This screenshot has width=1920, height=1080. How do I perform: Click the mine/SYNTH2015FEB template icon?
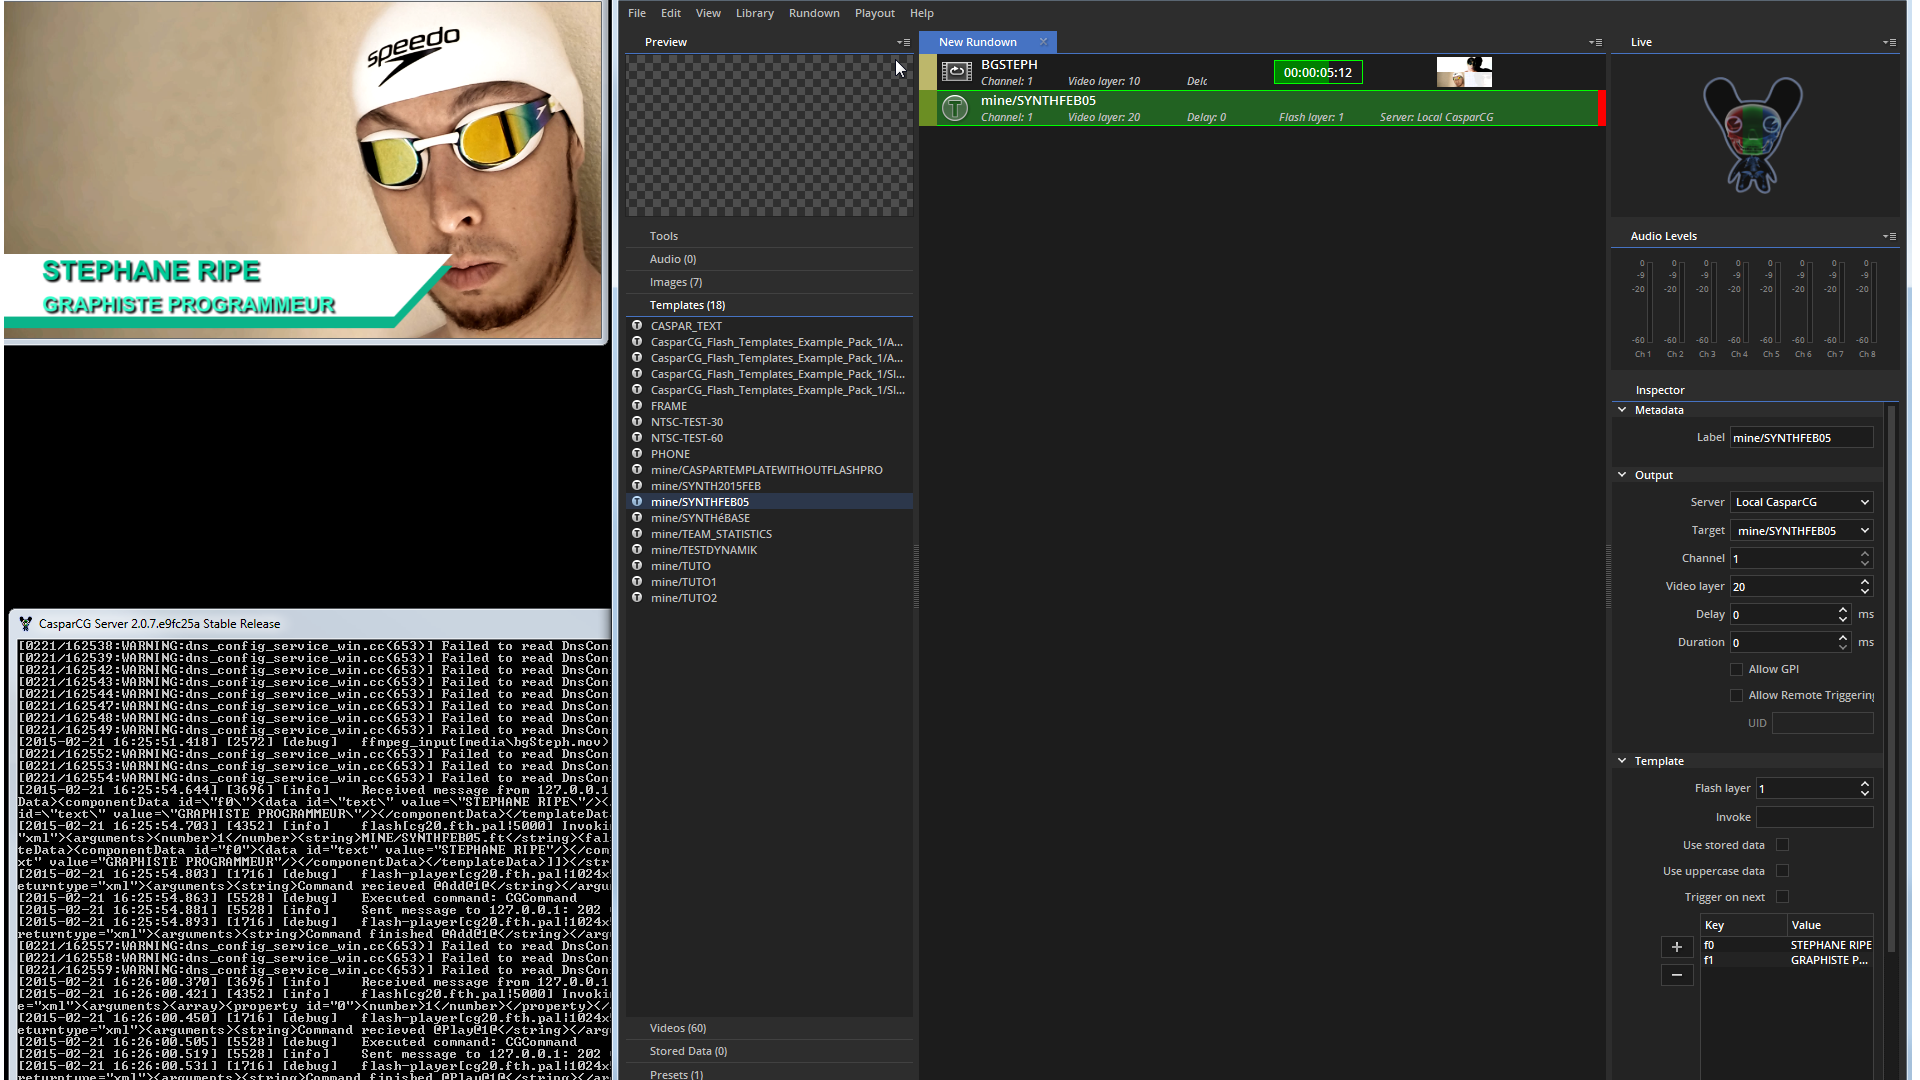click(637, 485)
